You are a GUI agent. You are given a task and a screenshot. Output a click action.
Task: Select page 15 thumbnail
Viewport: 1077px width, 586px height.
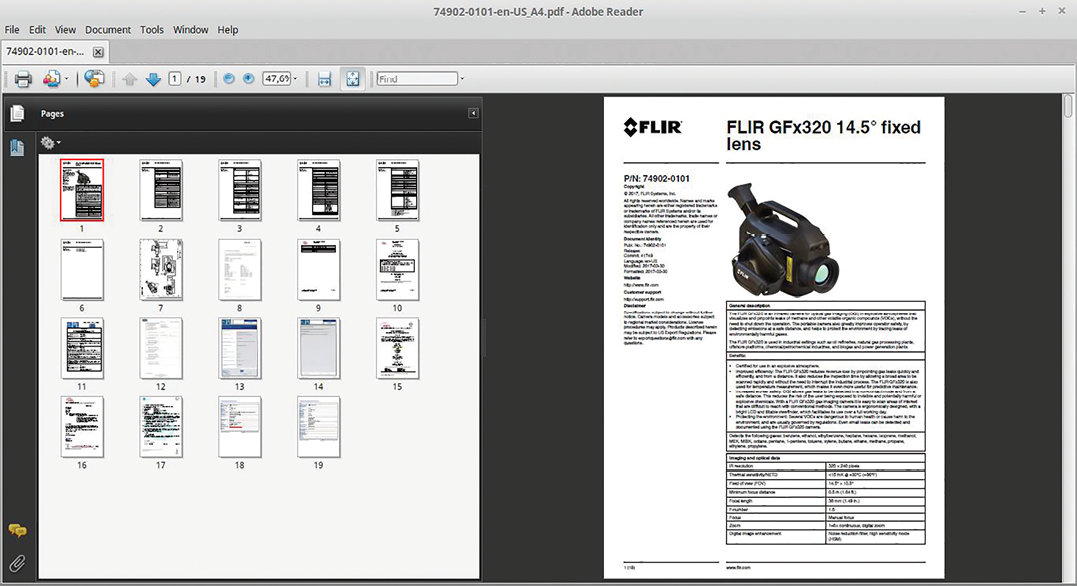tap(398, 348)
